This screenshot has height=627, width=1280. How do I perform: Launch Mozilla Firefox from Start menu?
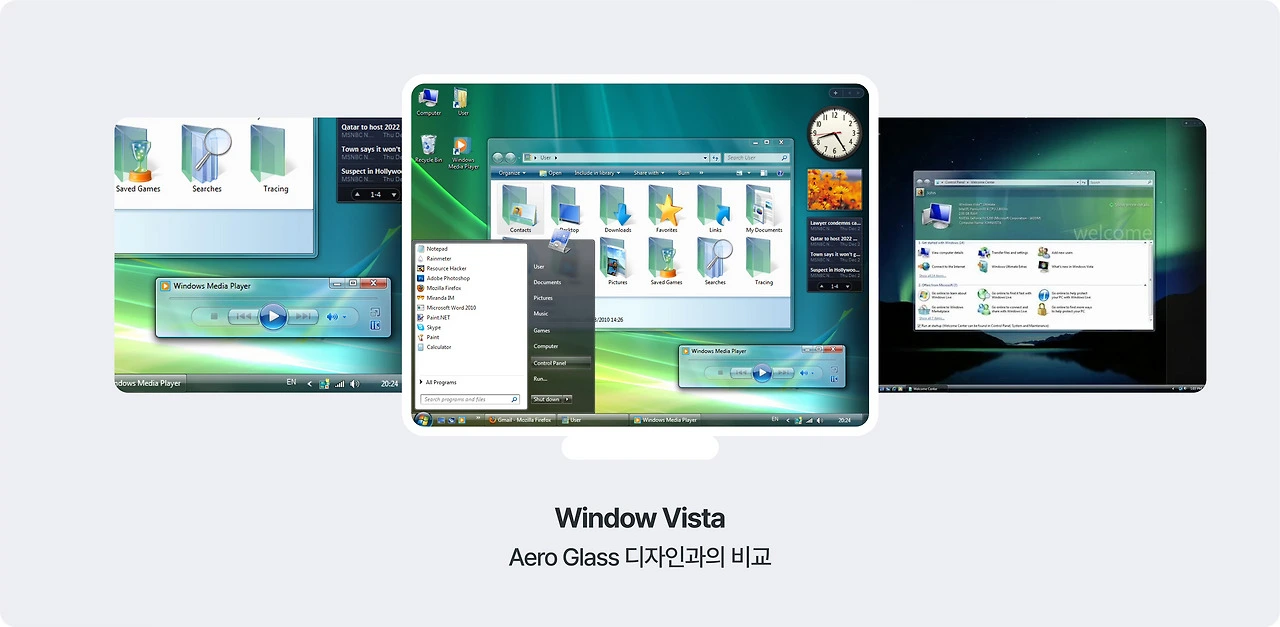(446, 288)
